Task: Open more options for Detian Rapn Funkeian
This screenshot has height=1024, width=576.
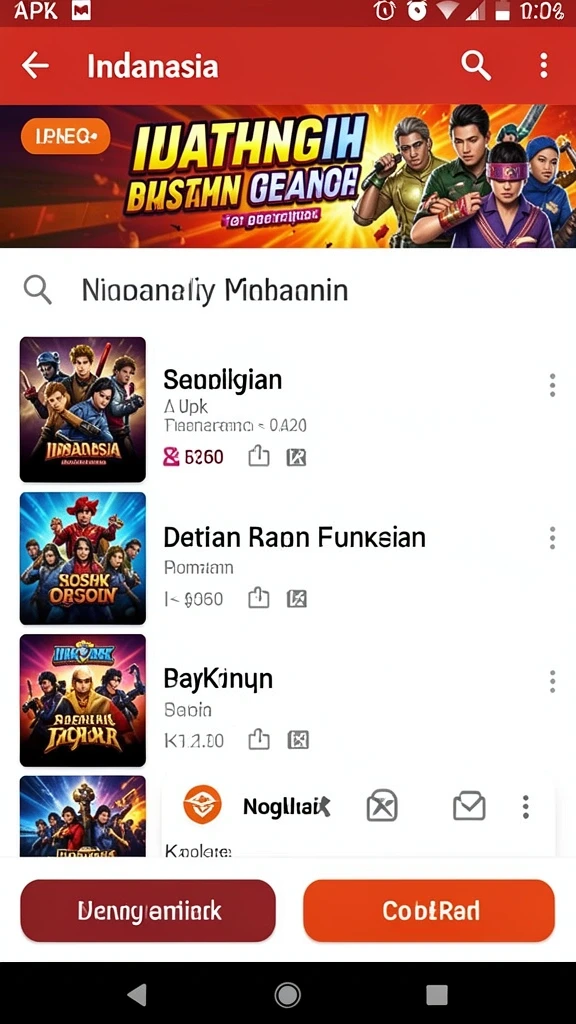Action: 552,537
